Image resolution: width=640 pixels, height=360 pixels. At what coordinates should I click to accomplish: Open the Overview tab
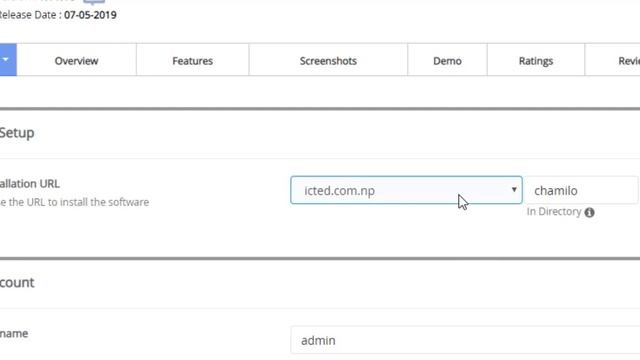click(x=76, y=60)
